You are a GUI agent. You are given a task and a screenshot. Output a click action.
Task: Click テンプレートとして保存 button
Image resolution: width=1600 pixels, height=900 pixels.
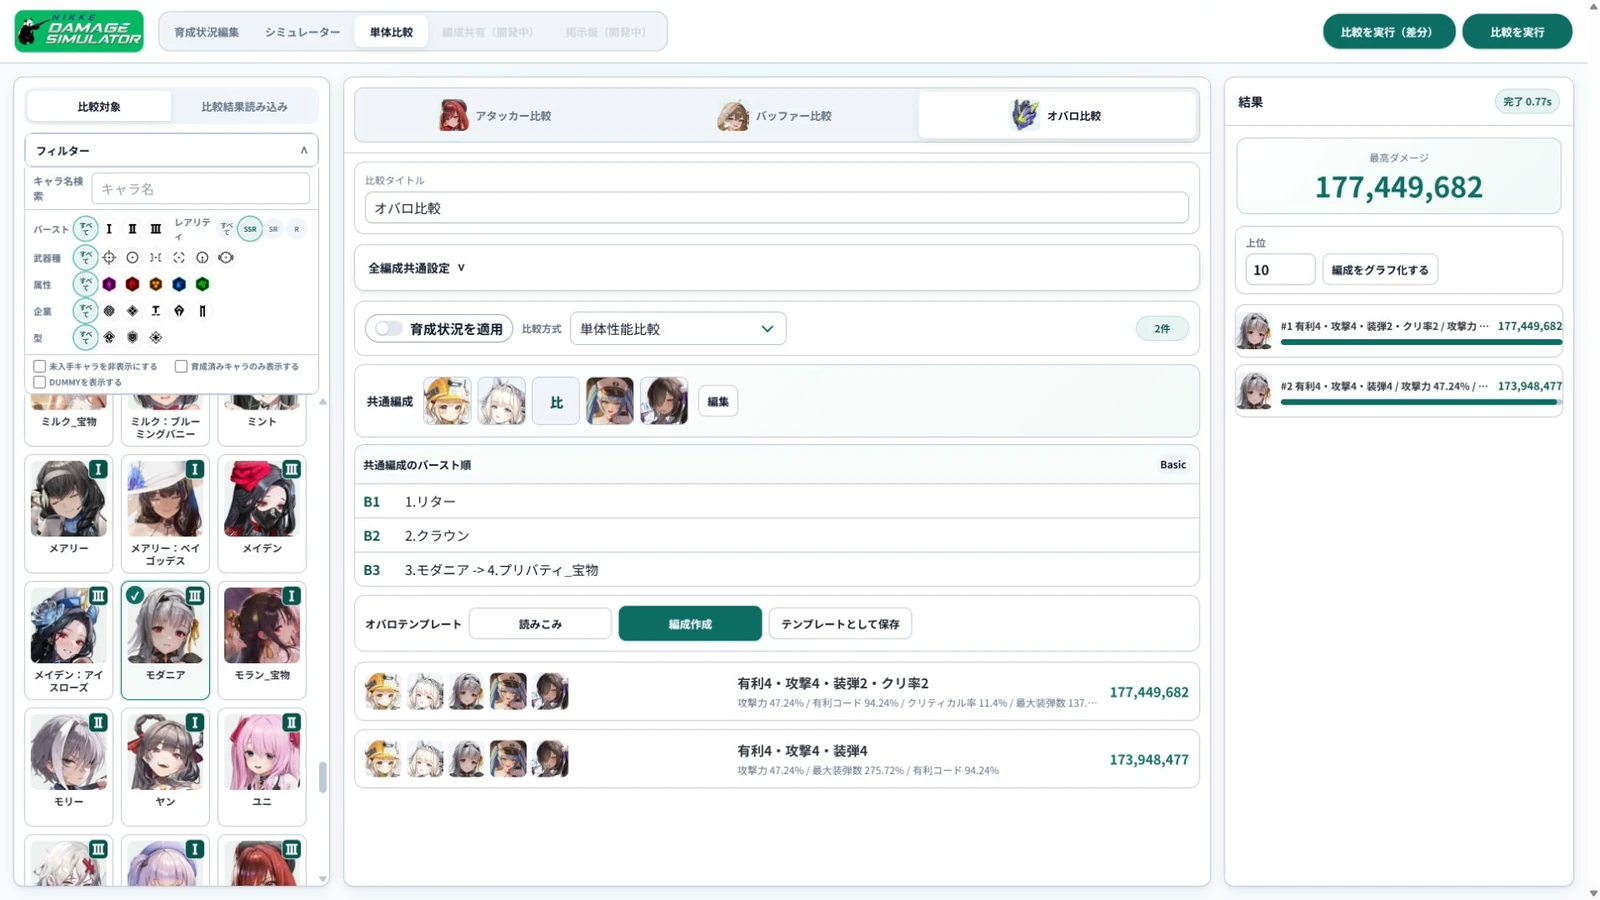coord(840,623)
